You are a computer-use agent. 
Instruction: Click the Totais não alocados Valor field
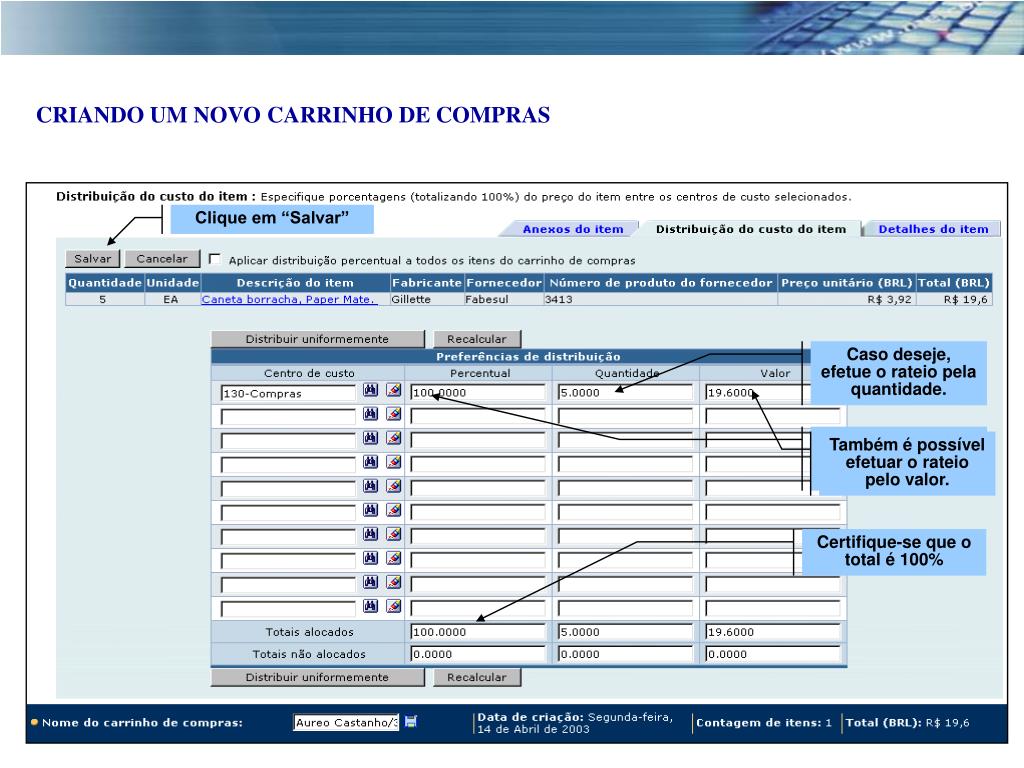[x=773, y=654]
